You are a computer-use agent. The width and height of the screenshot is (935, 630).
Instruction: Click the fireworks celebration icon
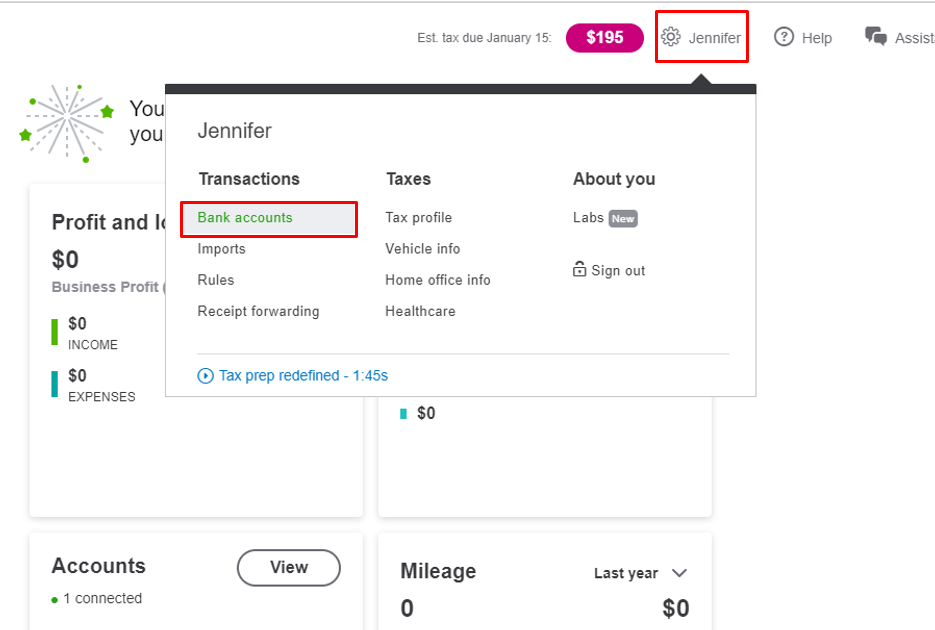[x=65, y=121]
